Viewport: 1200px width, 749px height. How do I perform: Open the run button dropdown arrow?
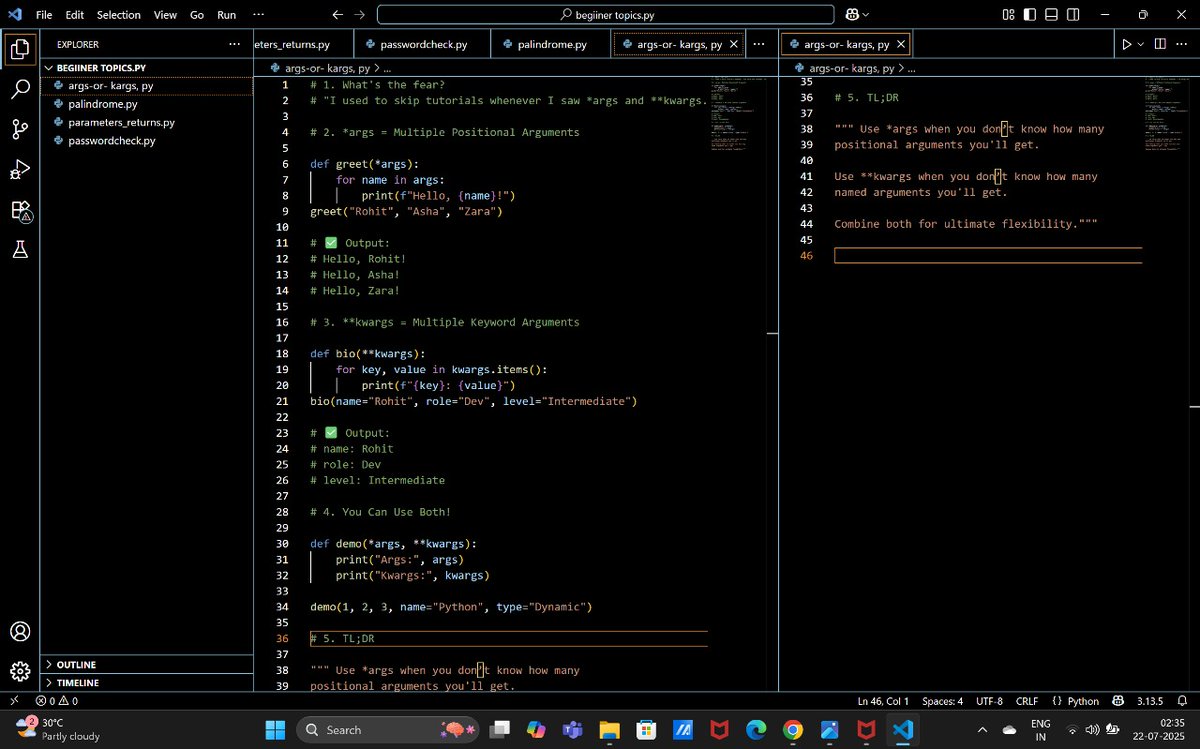tap(1141, 44)
